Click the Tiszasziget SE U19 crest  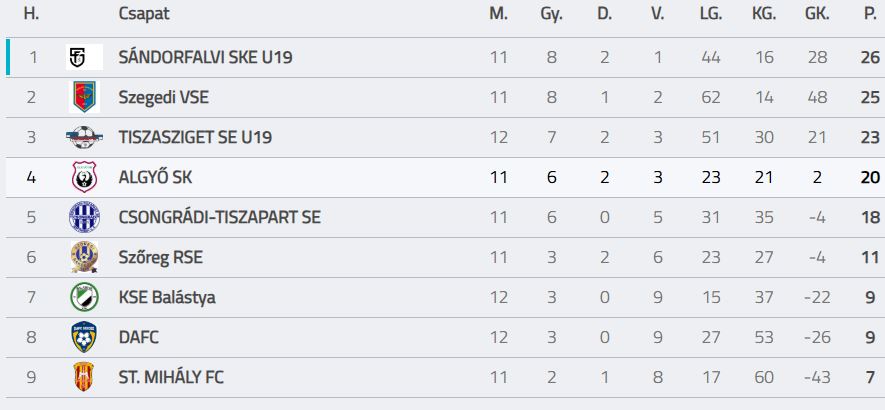click(x=84, y=137)
